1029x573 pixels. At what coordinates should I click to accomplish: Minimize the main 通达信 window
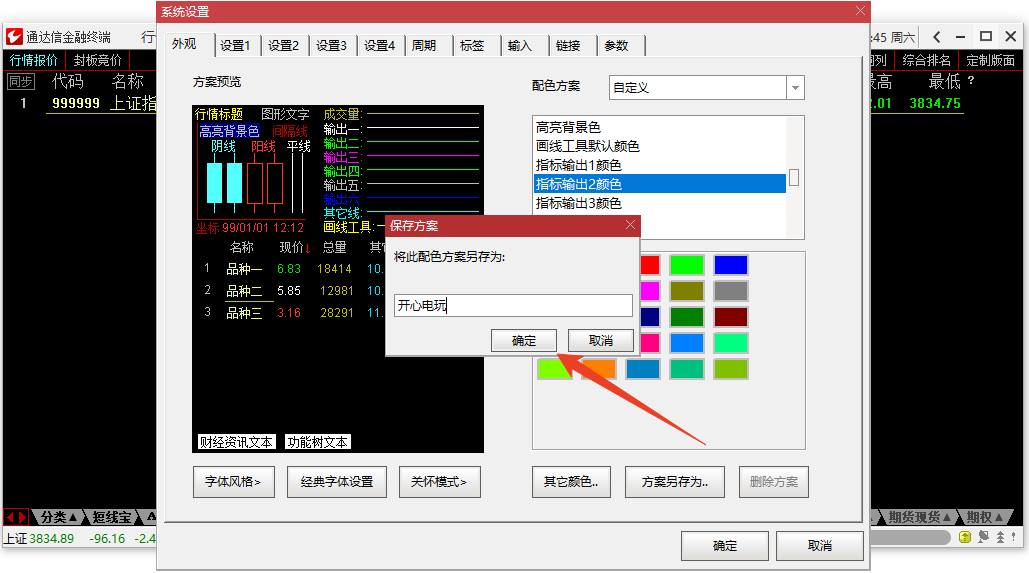click(961, 37)
